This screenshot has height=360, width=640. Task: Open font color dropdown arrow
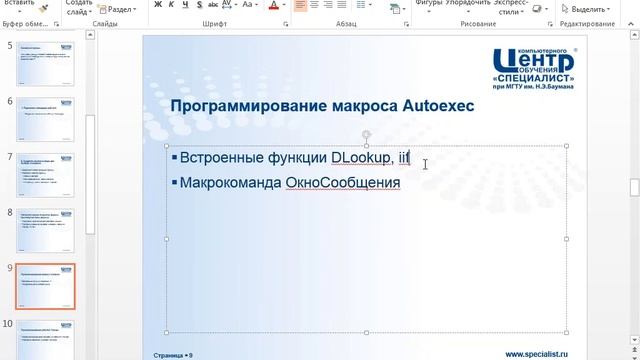[x=284, y=5]
